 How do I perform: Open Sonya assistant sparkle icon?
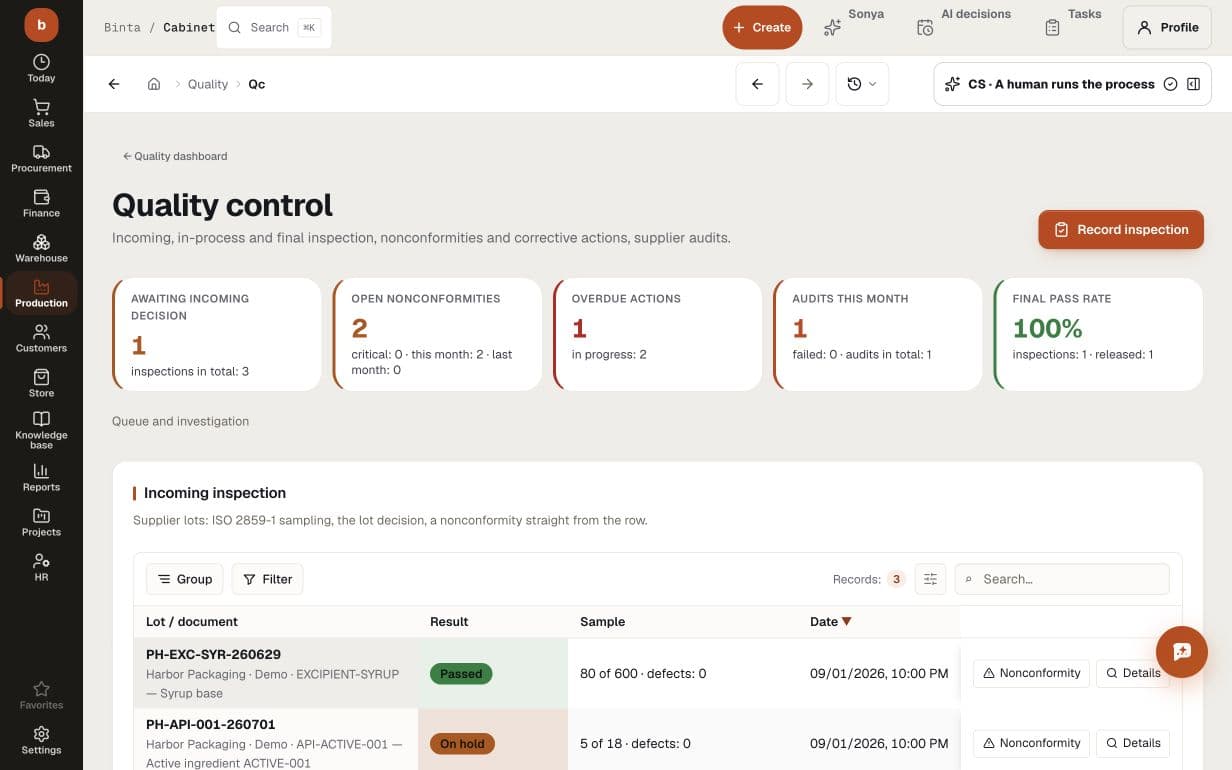(x=832, y=28)
